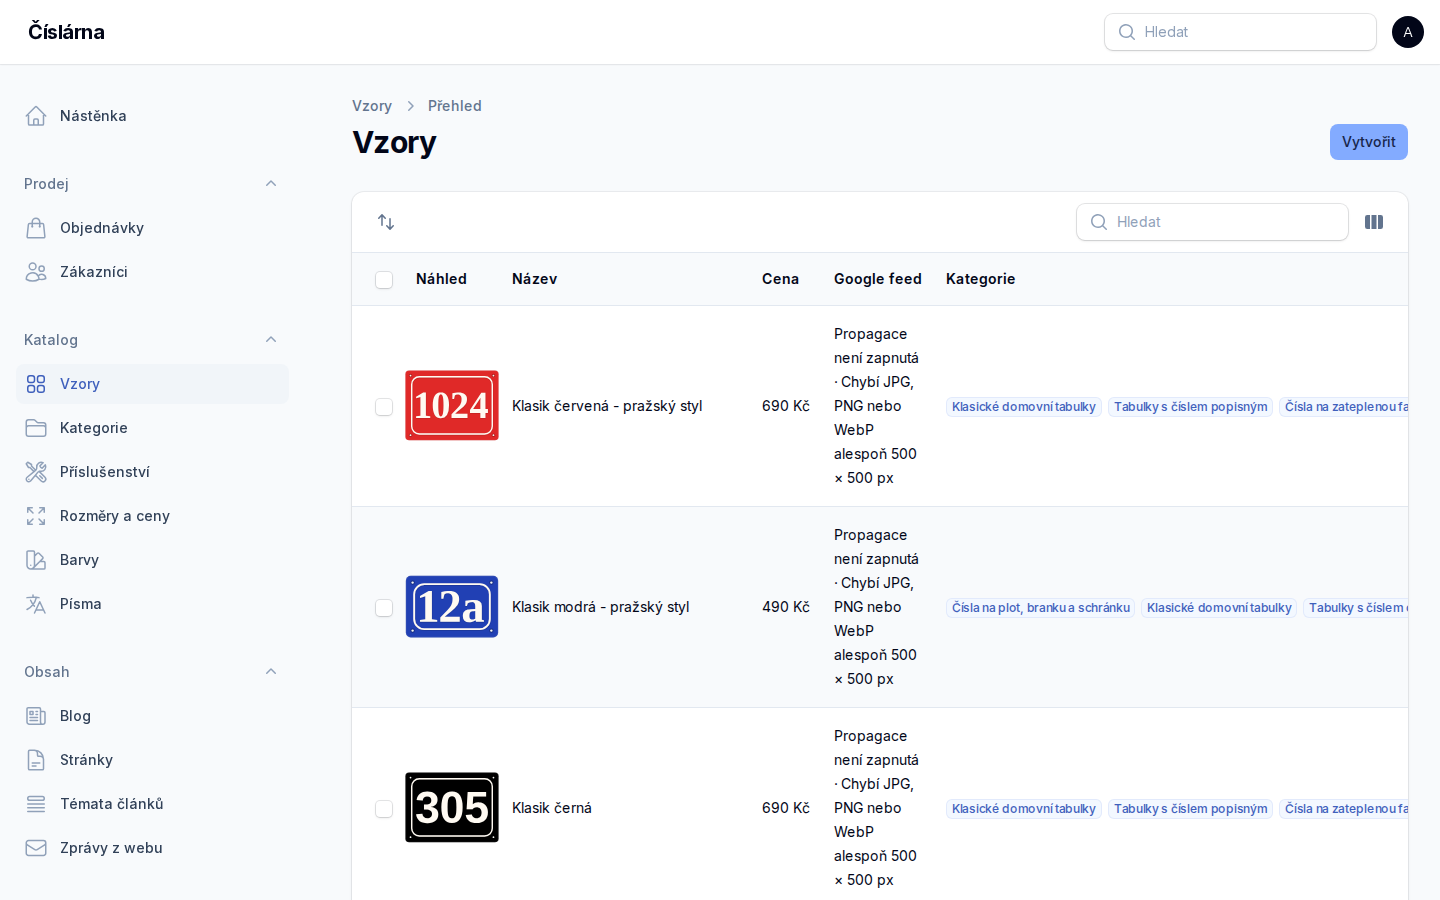
Task: Click the Číslárna logo
Action: tap(66, 32)
